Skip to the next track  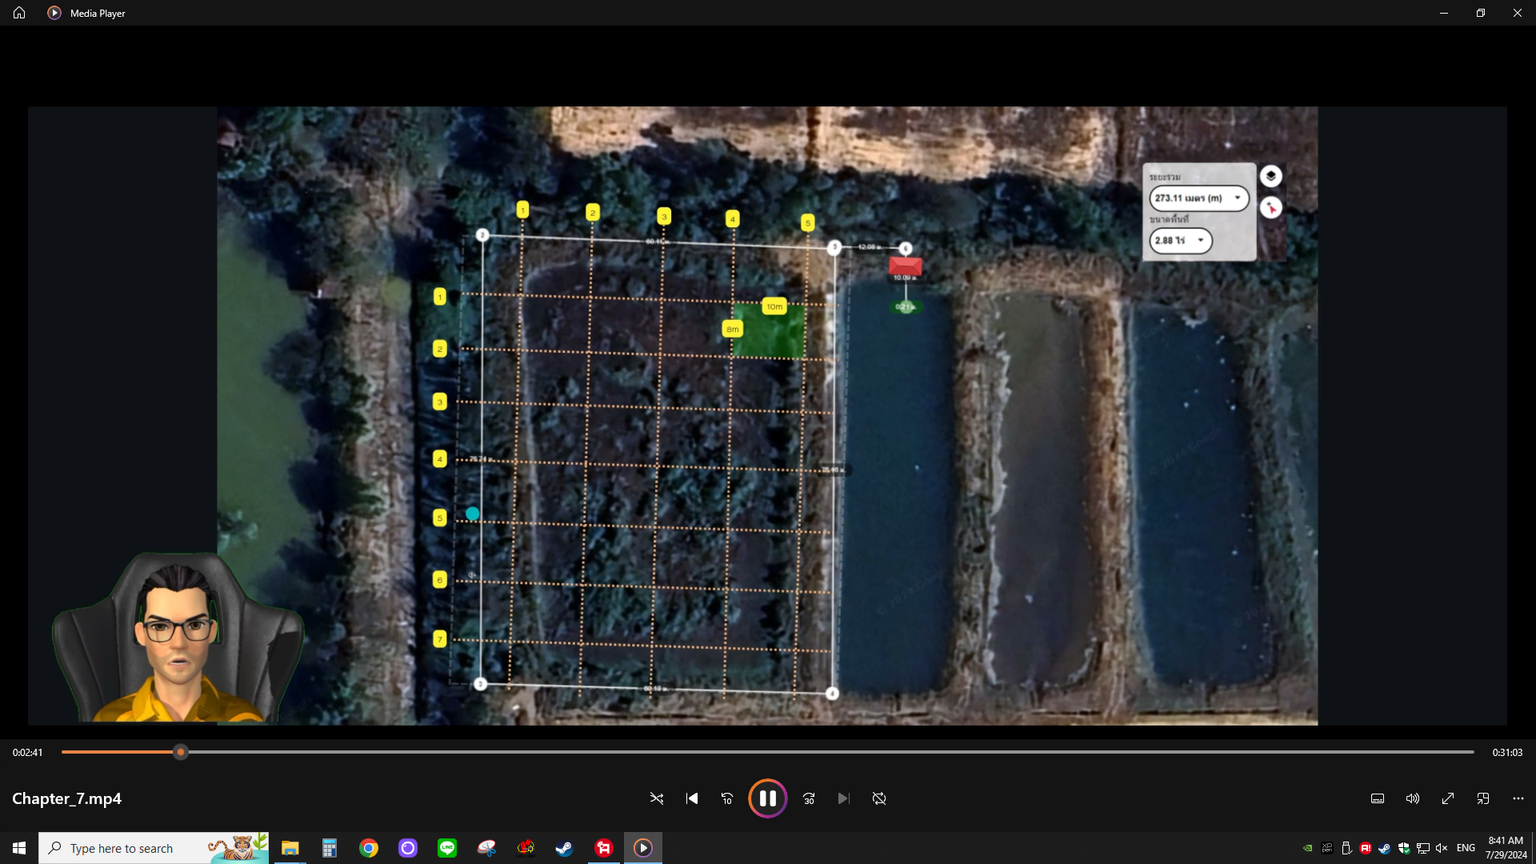coord(844,798)
